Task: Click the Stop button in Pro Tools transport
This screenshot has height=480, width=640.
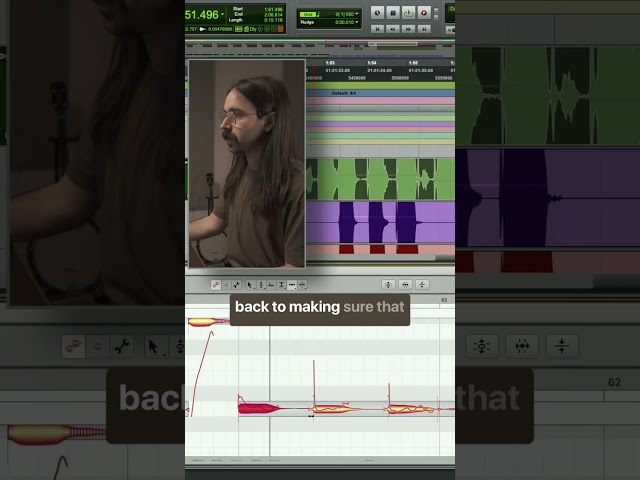Action: point(393,13)
